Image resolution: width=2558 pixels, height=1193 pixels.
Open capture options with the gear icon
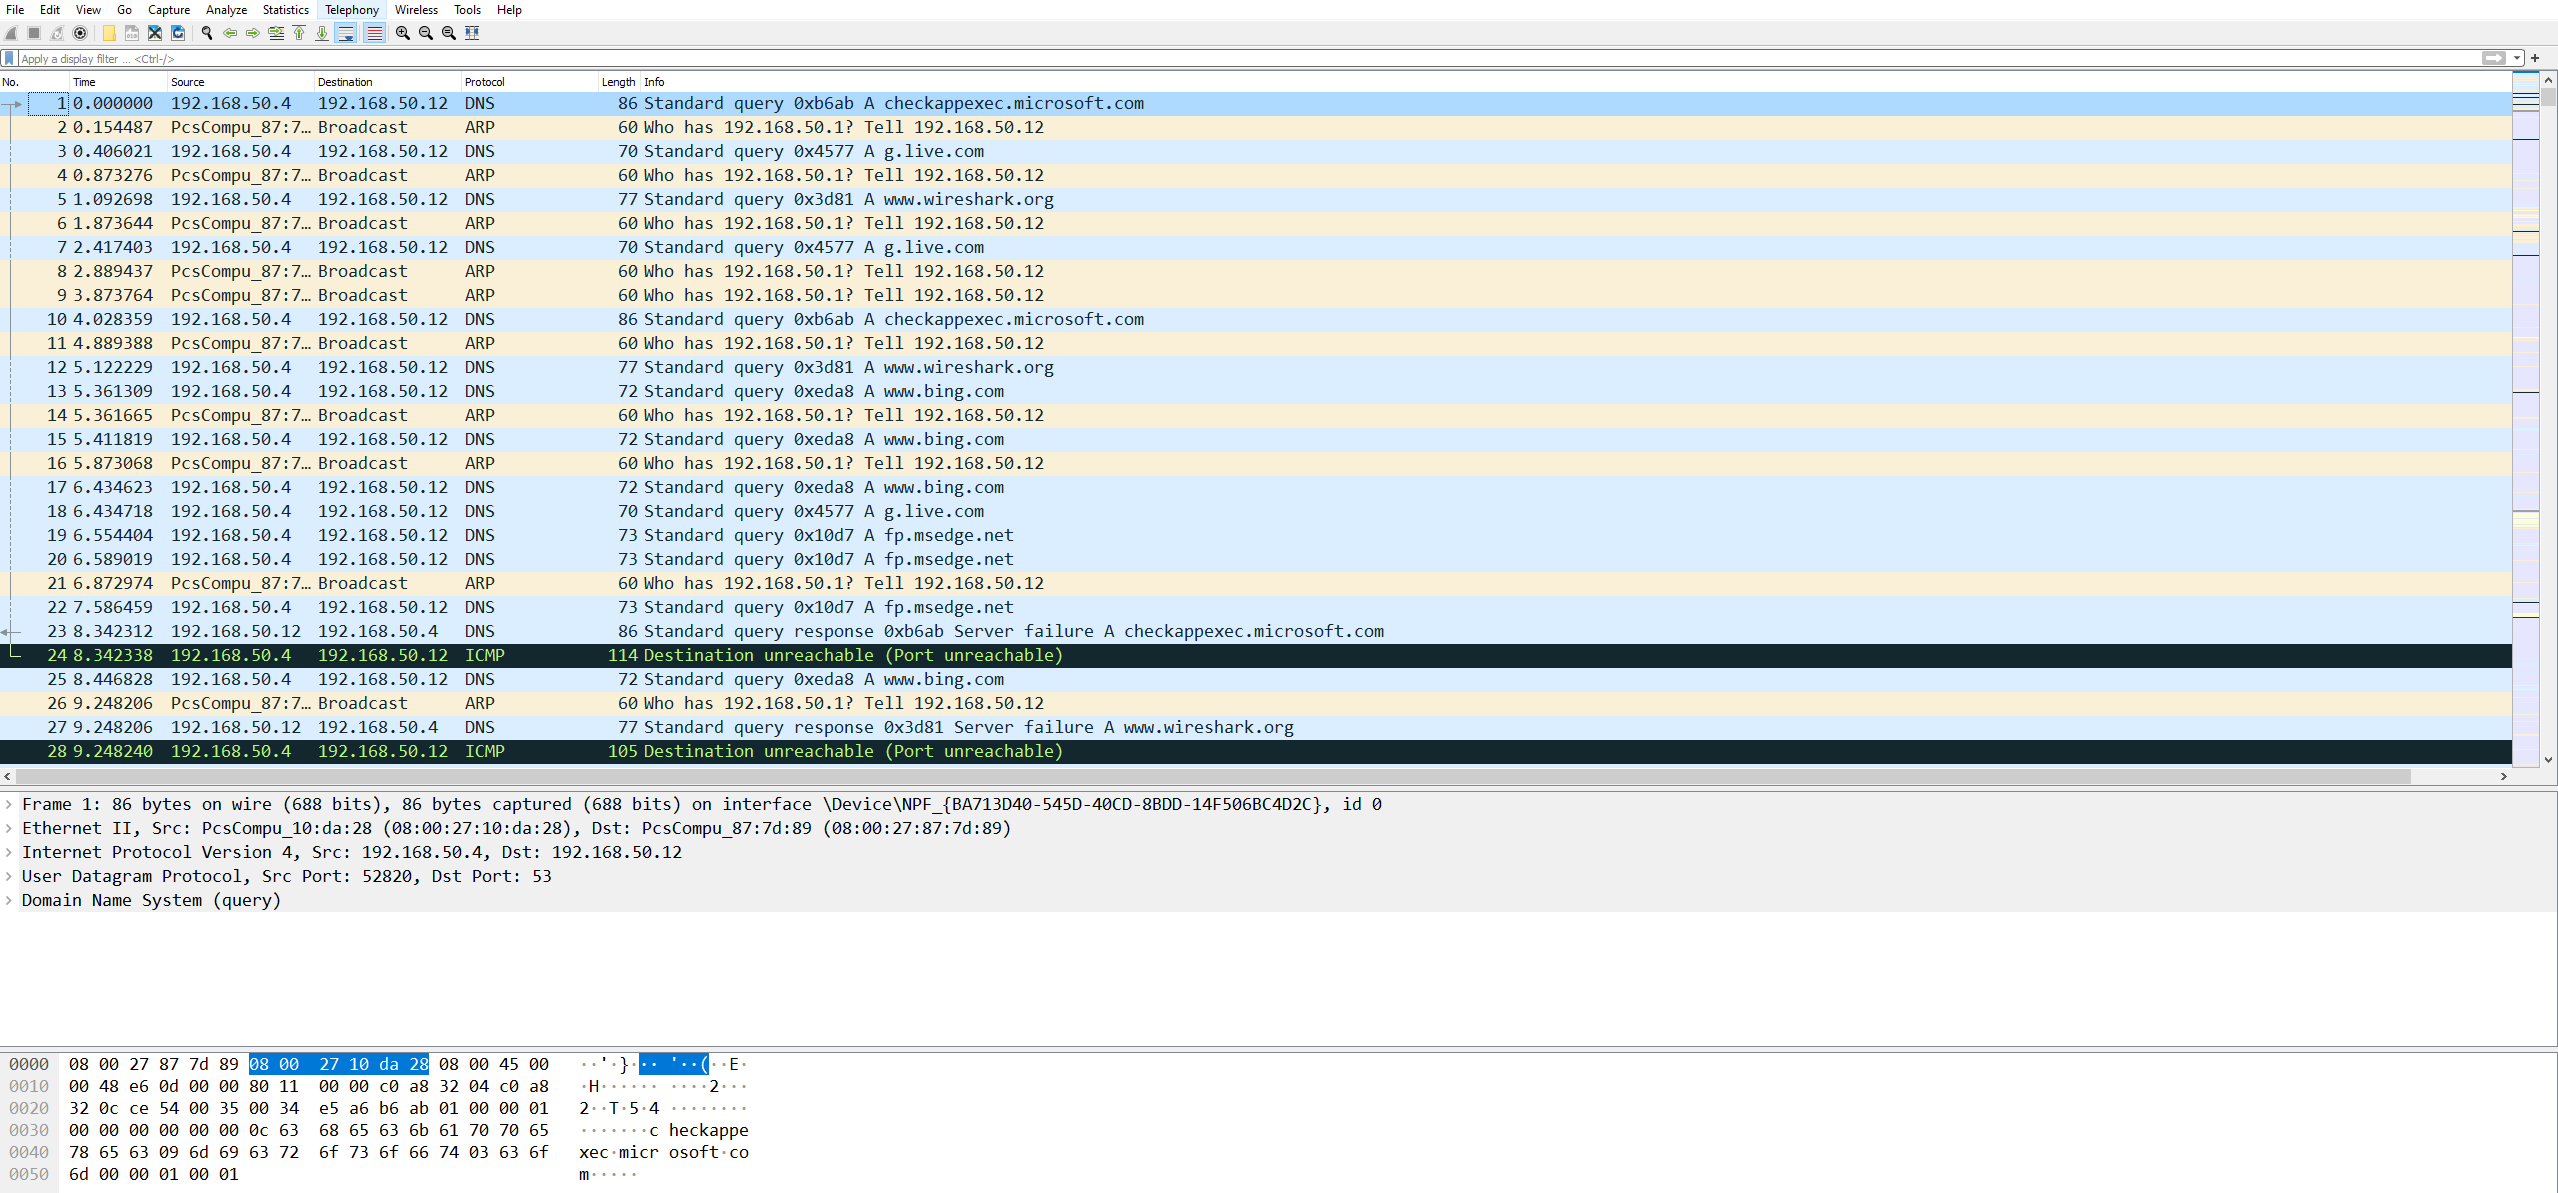(x=80, y=33)
